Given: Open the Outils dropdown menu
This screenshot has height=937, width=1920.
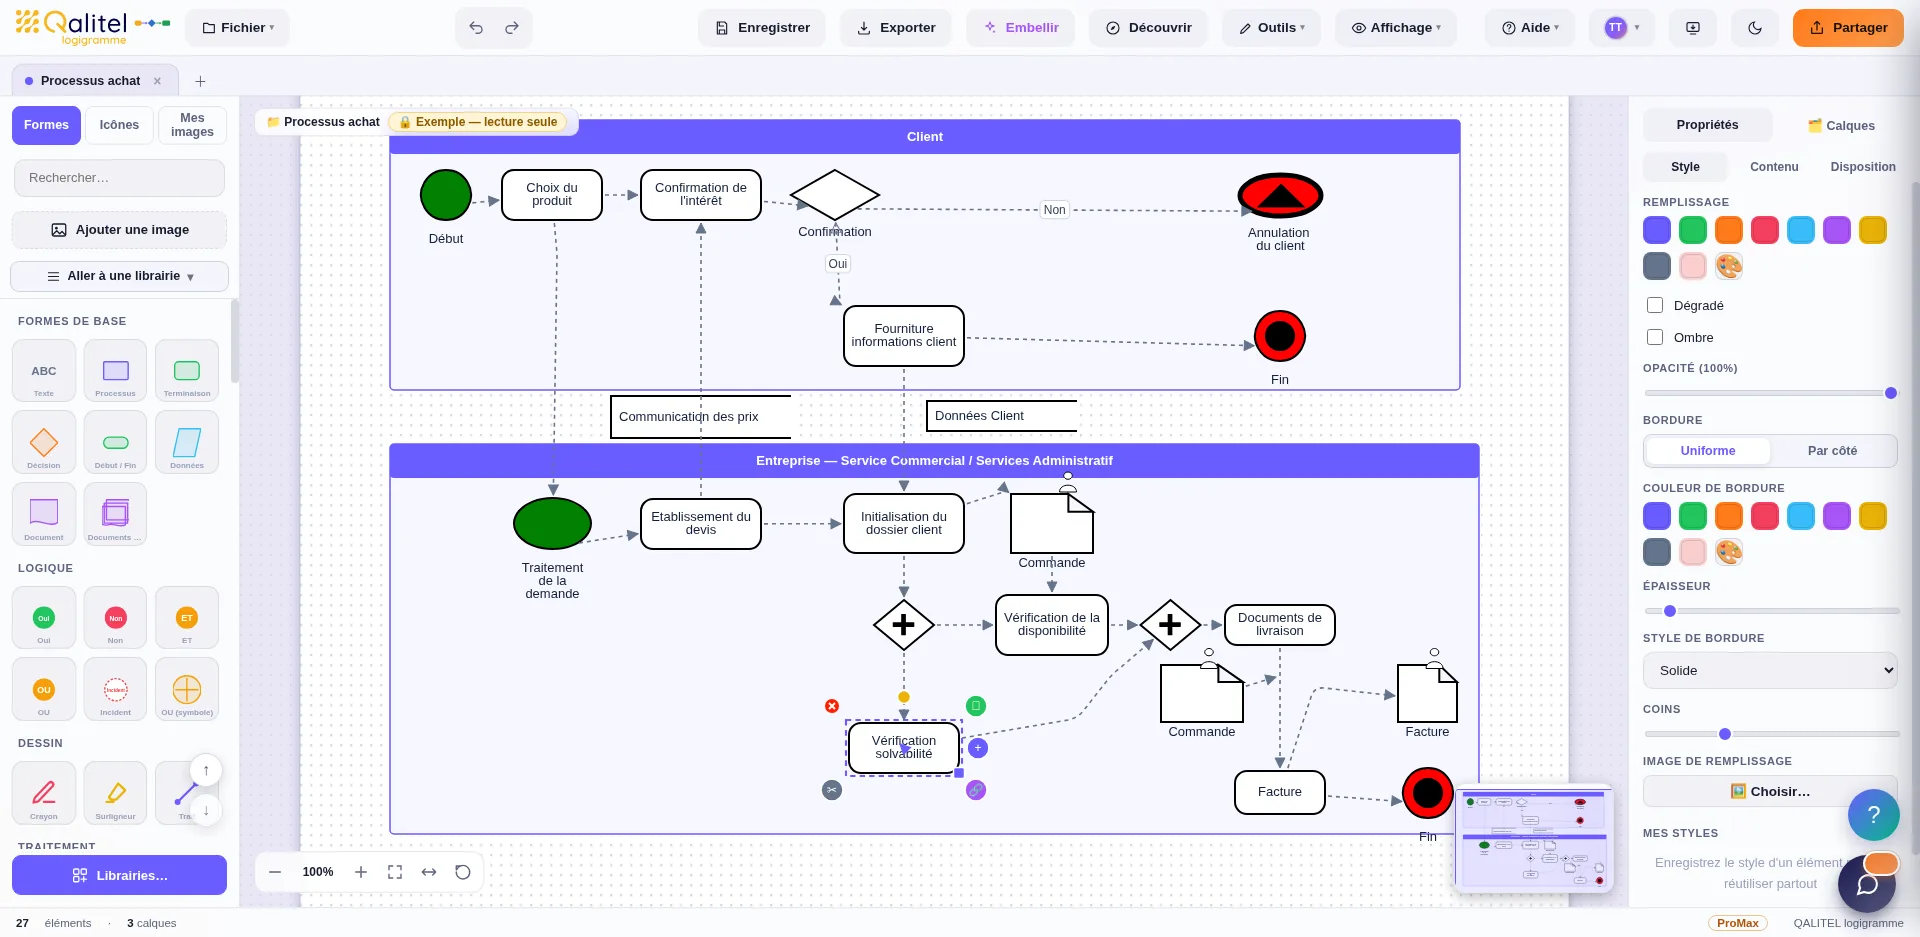Looking at the screenshot, I should 1271,28.
